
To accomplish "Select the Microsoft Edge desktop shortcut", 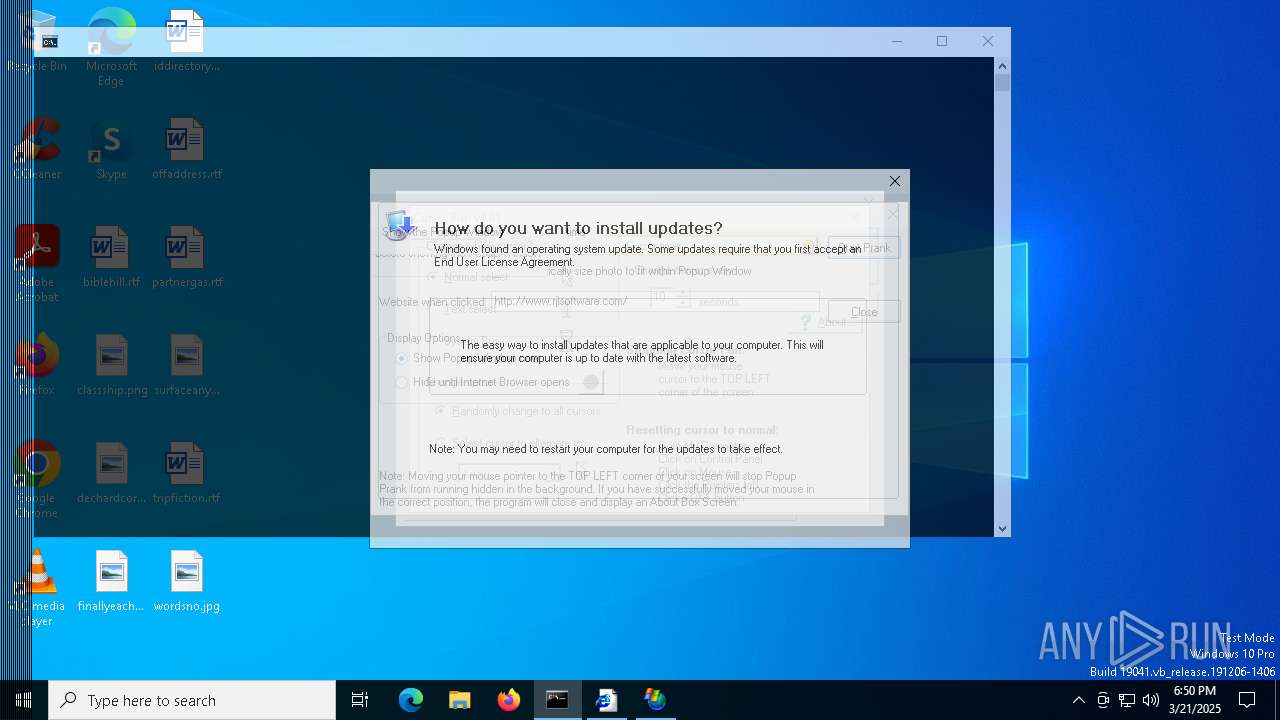I will point(111,47).
